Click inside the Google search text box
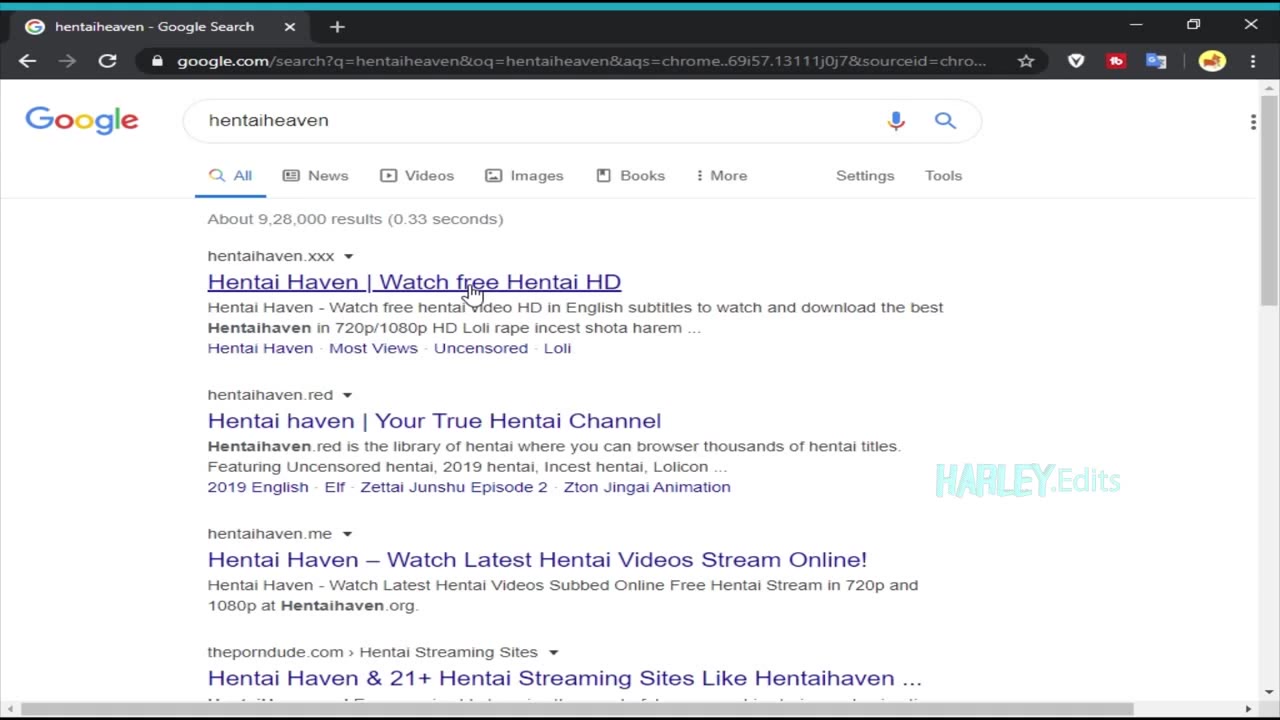The image size is (1280, 720). click(540, 121)
